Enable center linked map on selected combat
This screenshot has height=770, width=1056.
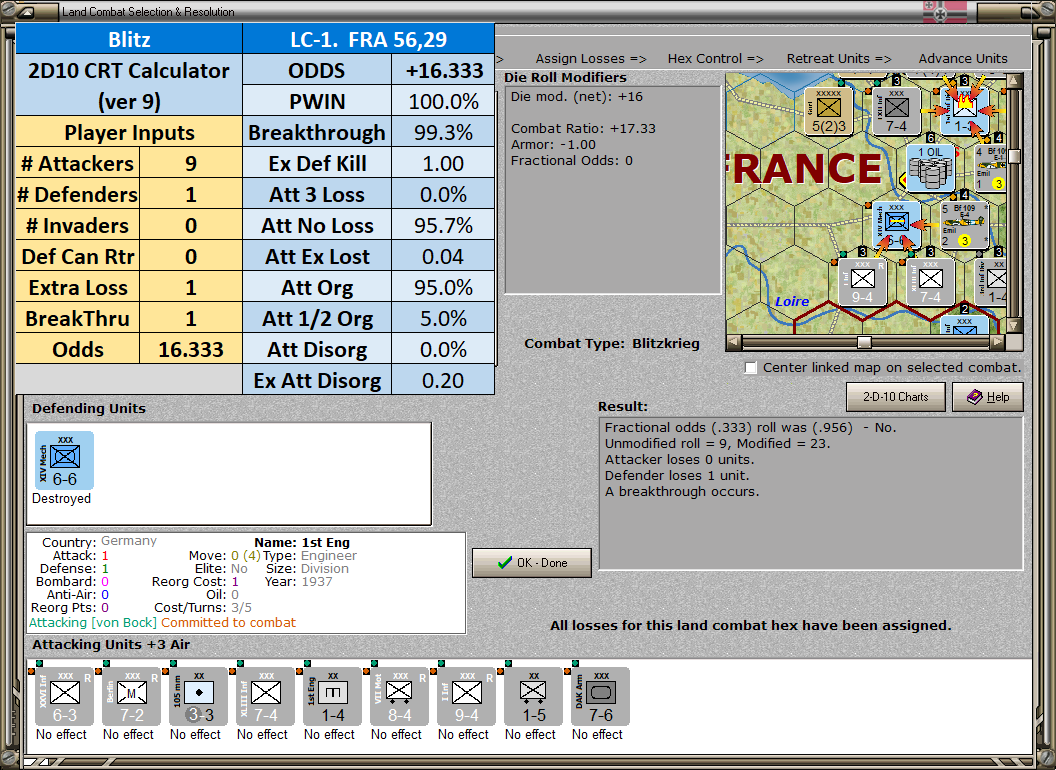(751, 368)
